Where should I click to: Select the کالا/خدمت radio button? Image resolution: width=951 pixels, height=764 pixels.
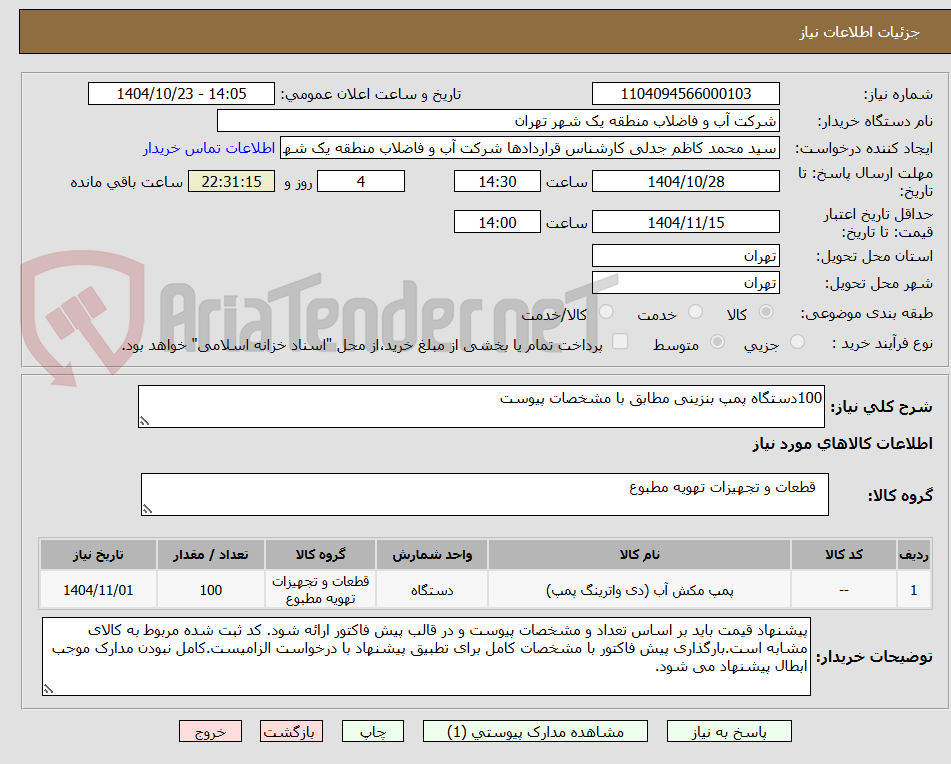(x=606, y=311)
